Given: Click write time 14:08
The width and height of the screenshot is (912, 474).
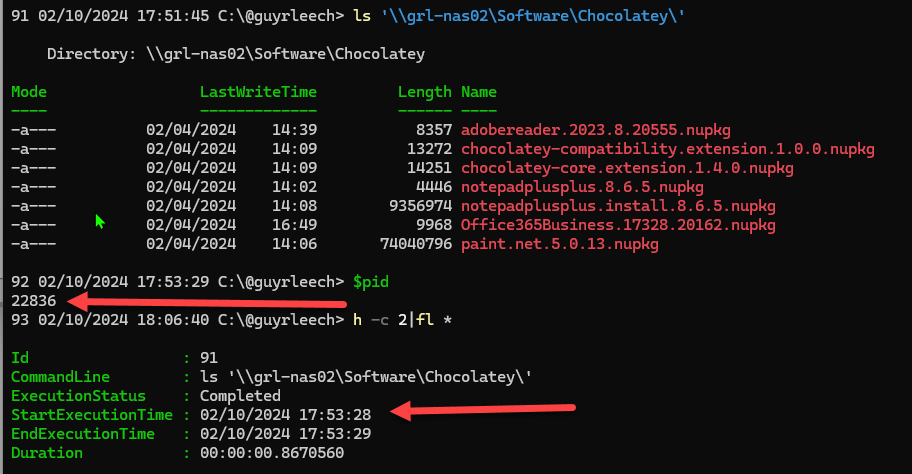Looking at the screenshot, I should tap(294, 206).
